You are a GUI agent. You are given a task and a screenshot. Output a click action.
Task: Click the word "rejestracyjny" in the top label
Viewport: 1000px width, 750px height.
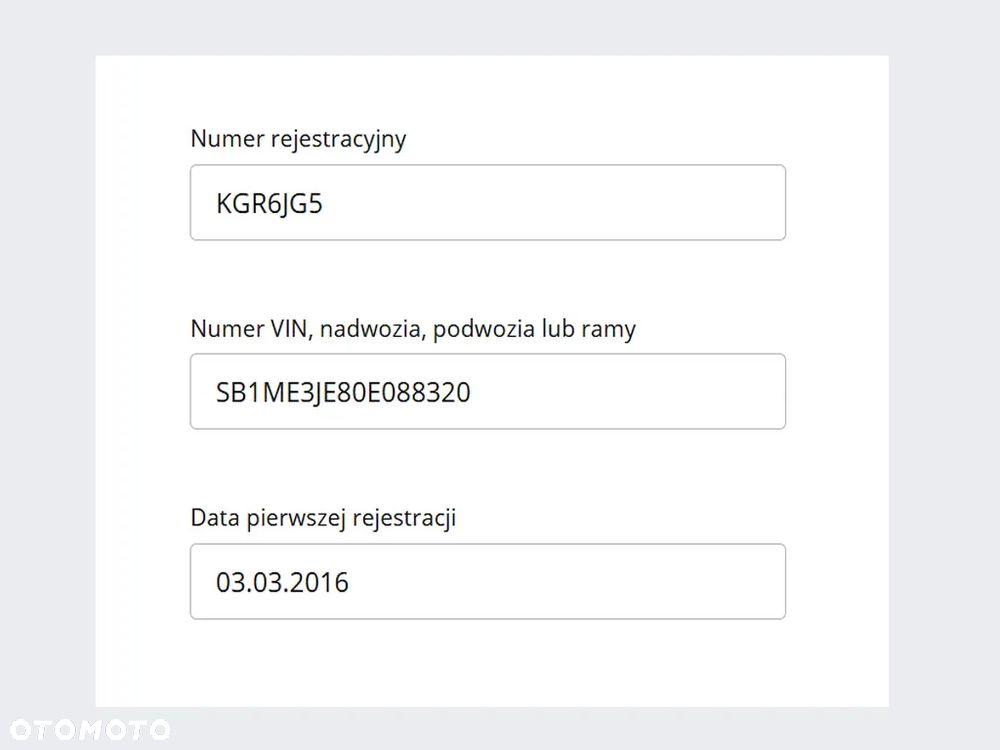pos(338,138)
